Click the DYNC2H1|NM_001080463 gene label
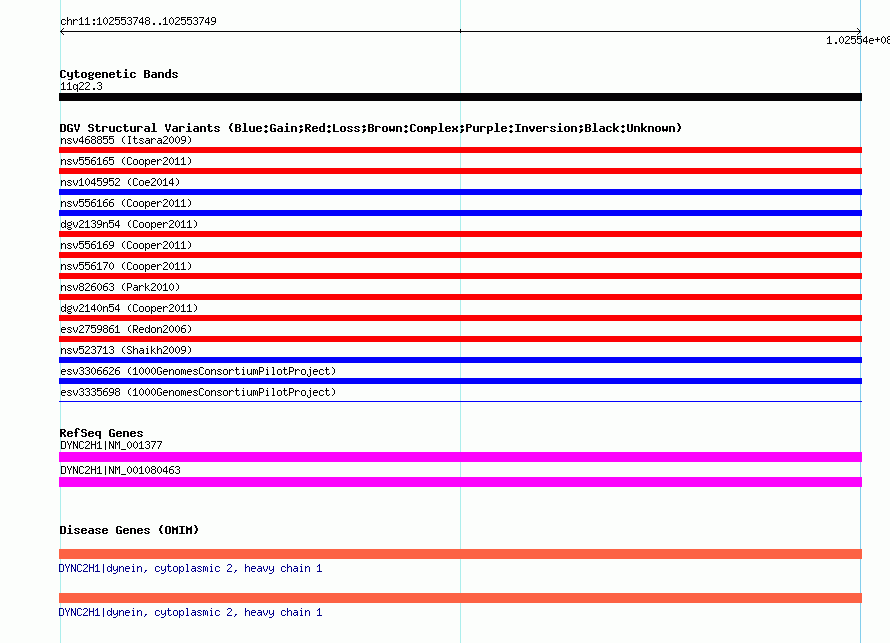Screen dimensions: 890x643 click(120, 470)
